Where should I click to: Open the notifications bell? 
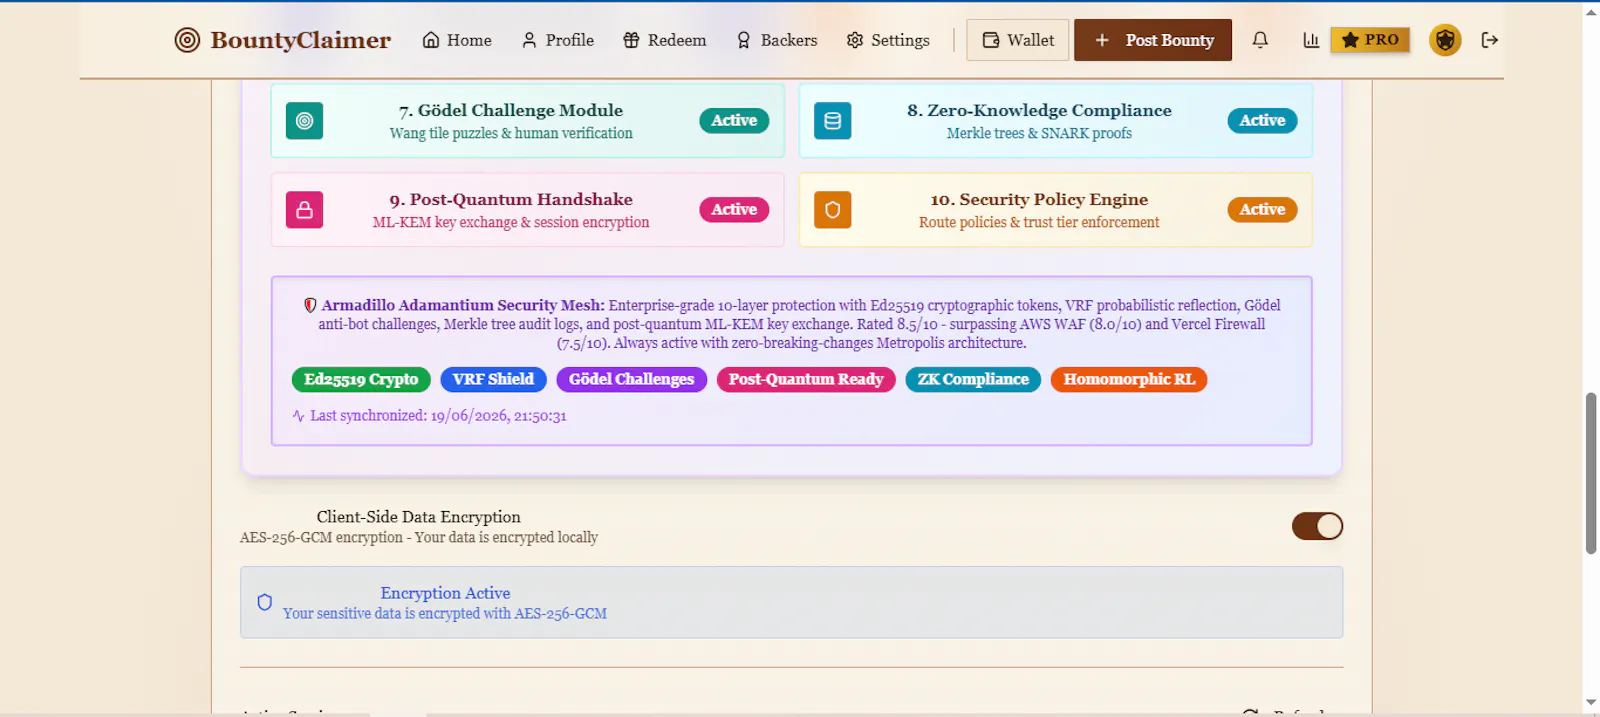click(1260, 40)
